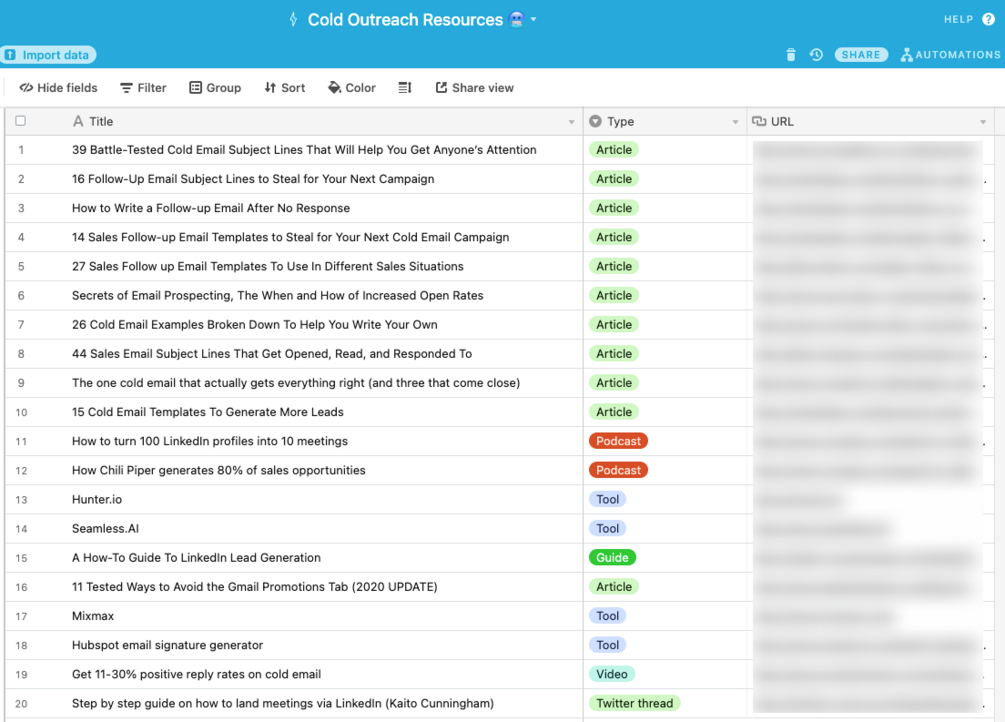
Task: Click the Tool tag for Hubspot generator
Action: click(x=607, y=645)
